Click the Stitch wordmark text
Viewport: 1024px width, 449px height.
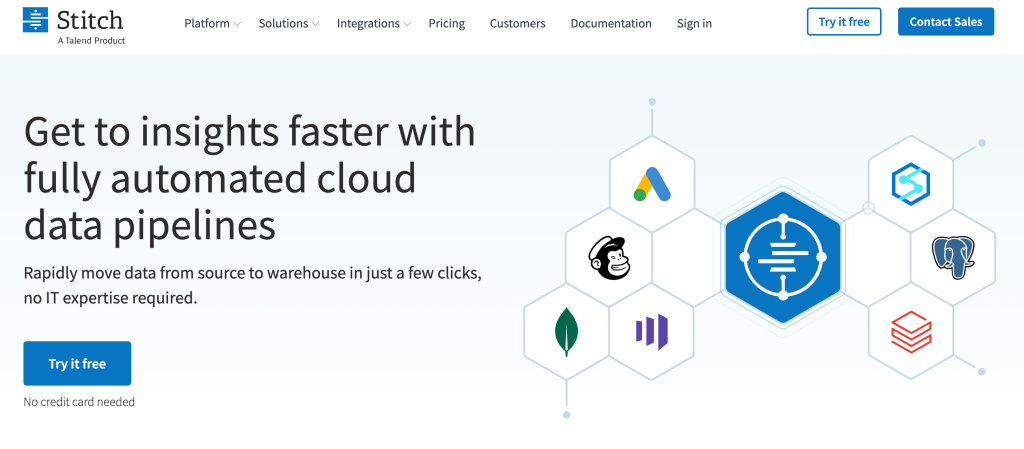[x=89, y=20]
